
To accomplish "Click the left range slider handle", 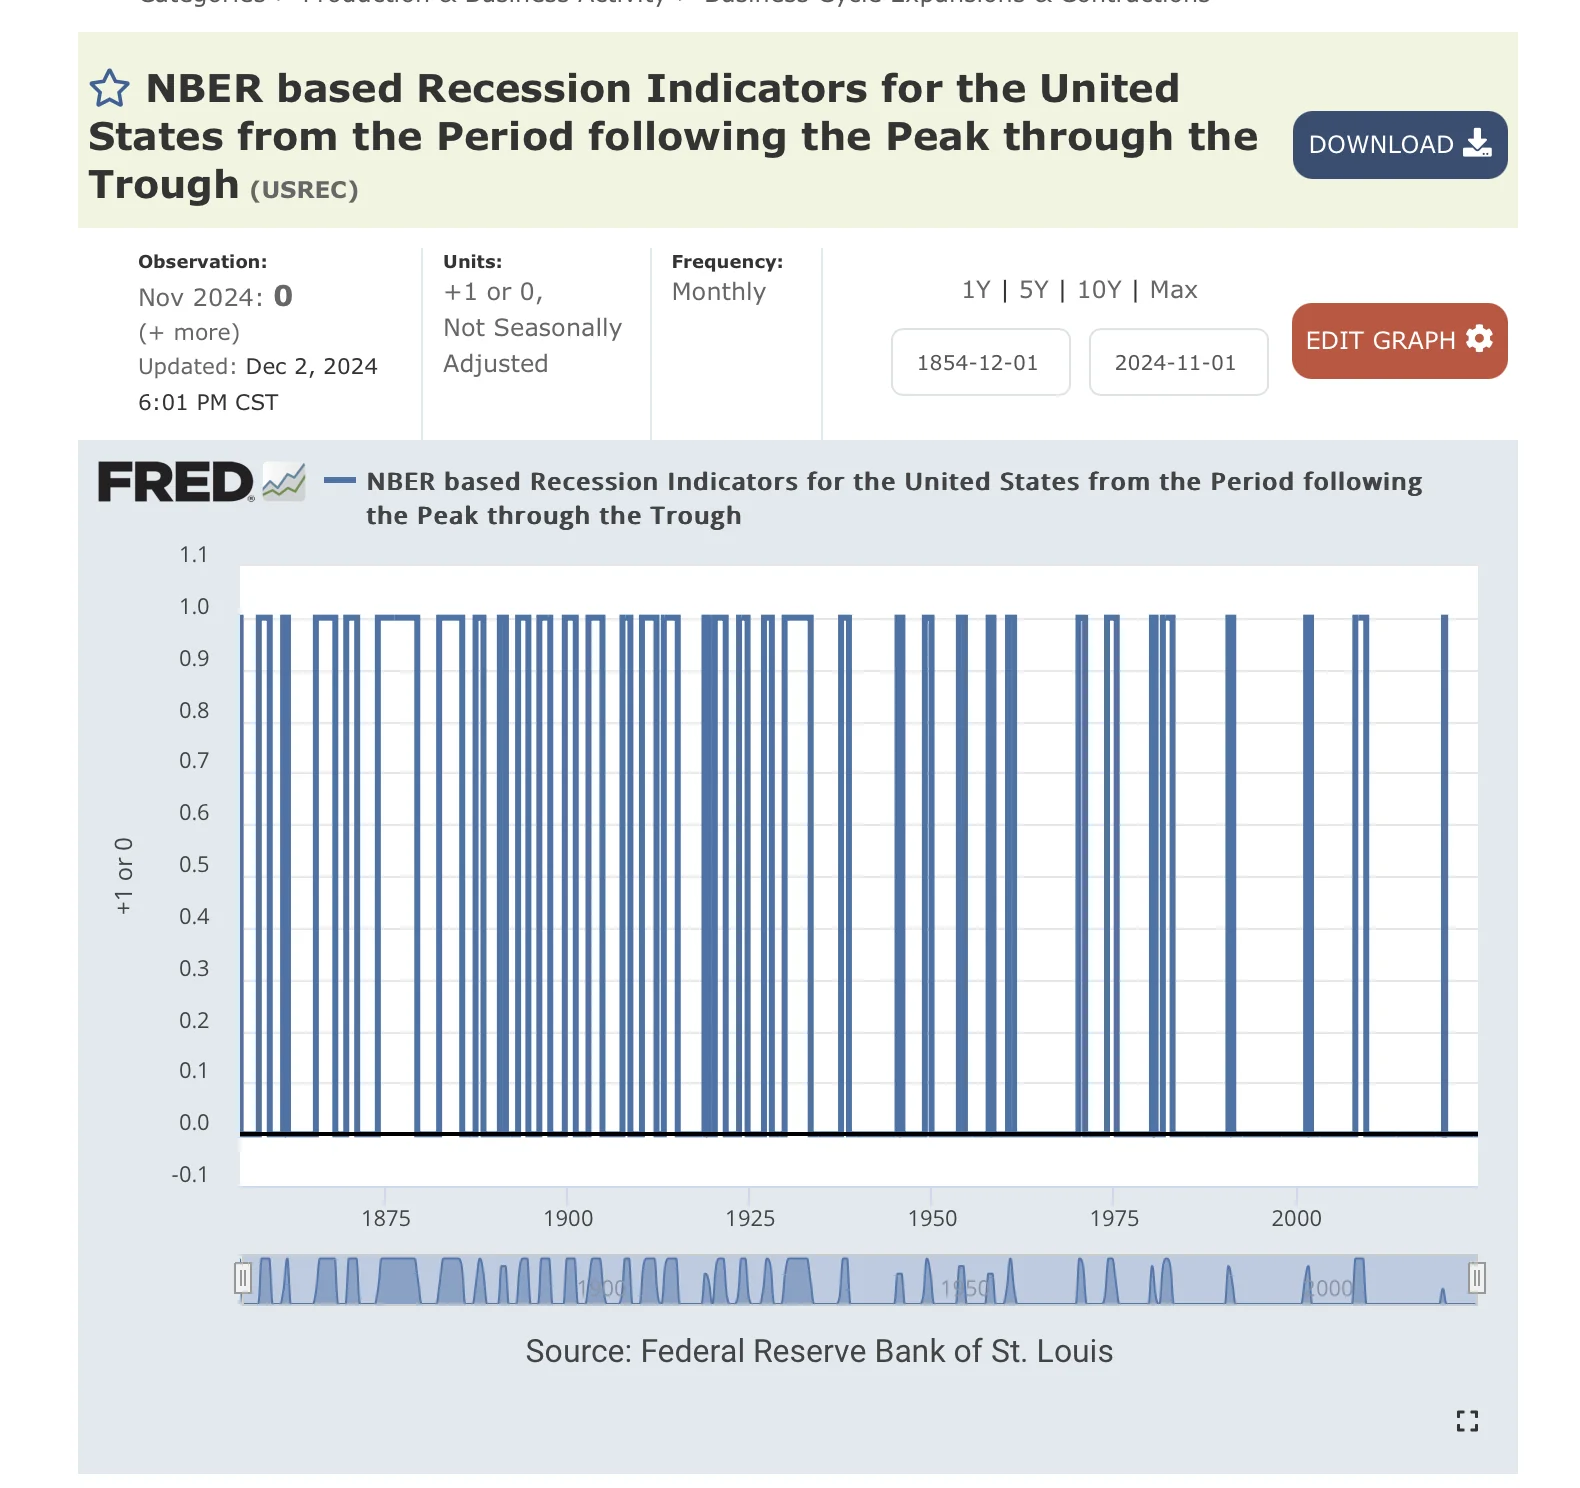I will 242,1278.
